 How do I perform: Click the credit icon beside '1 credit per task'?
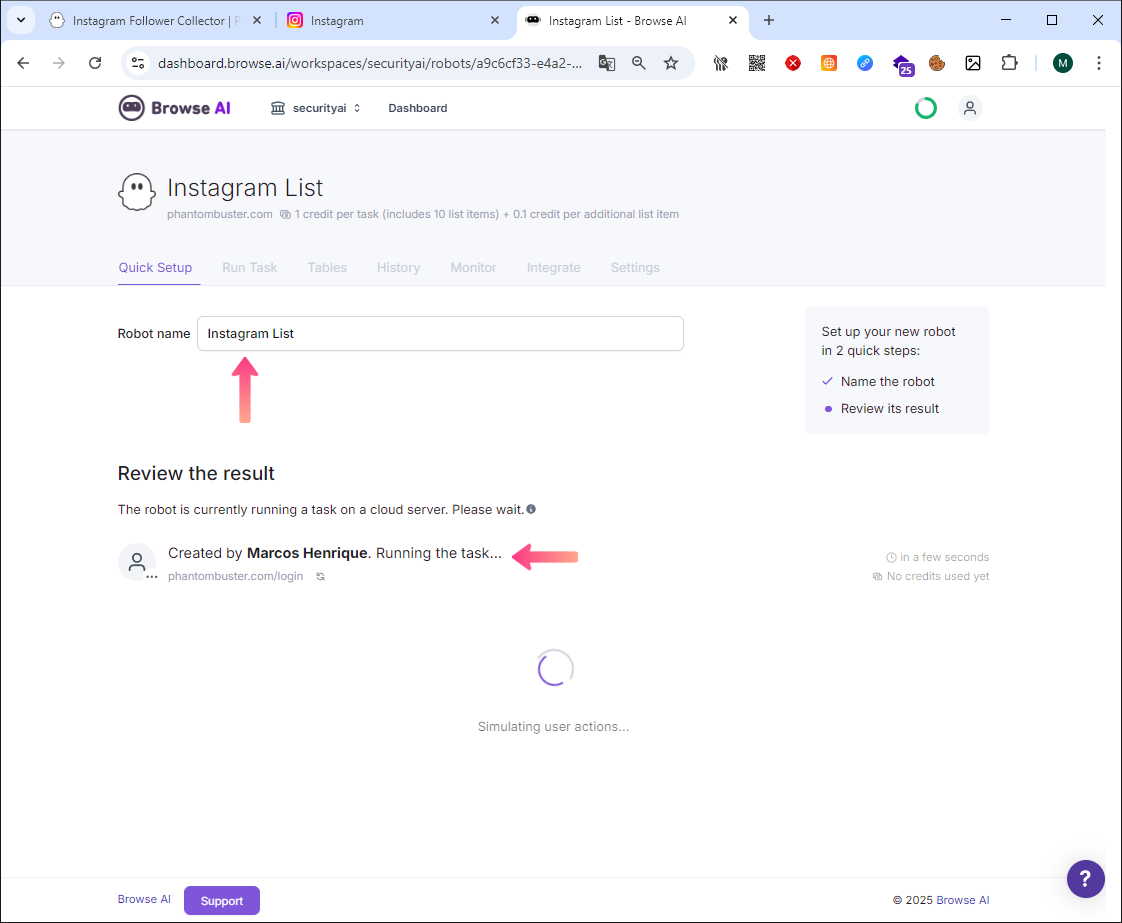pos(285,215)
